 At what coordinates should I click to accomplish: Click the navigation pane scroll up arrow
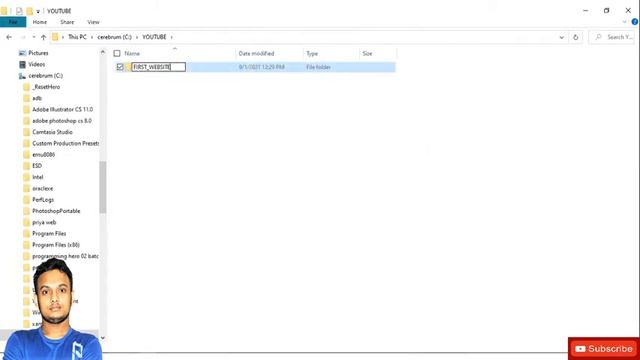click(102, 52)
